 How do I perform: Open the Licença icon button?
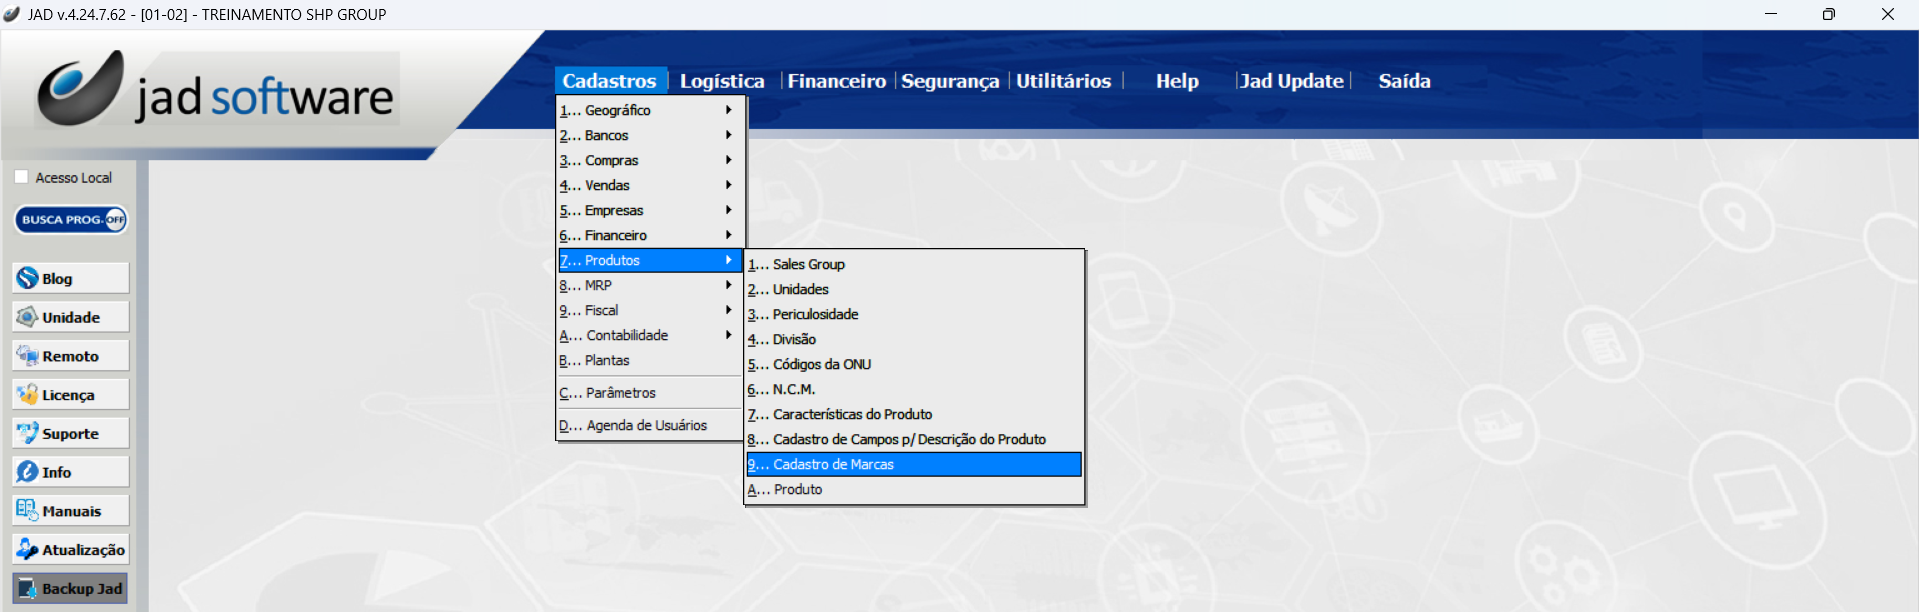[x=70, y=395]
